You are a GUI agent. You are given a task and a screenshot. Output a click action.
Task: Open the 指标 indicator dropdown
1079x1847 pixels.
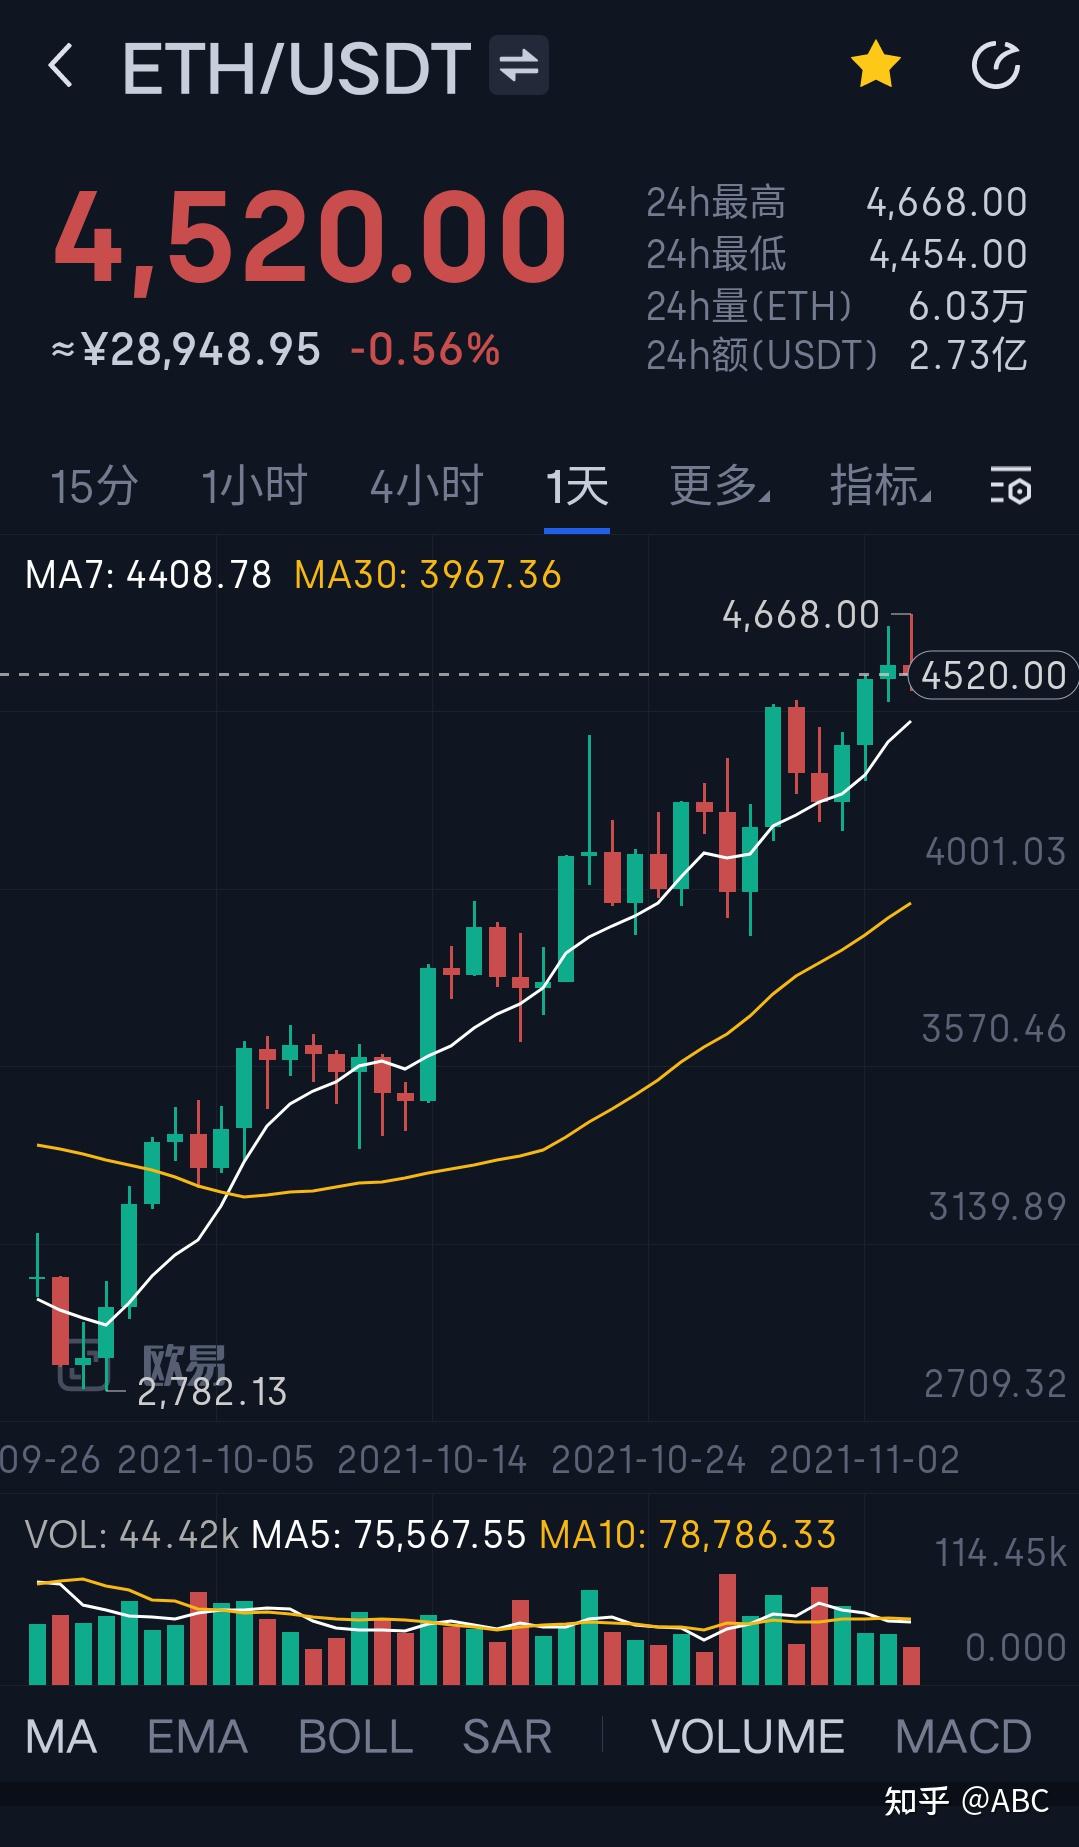click(878, 488)
